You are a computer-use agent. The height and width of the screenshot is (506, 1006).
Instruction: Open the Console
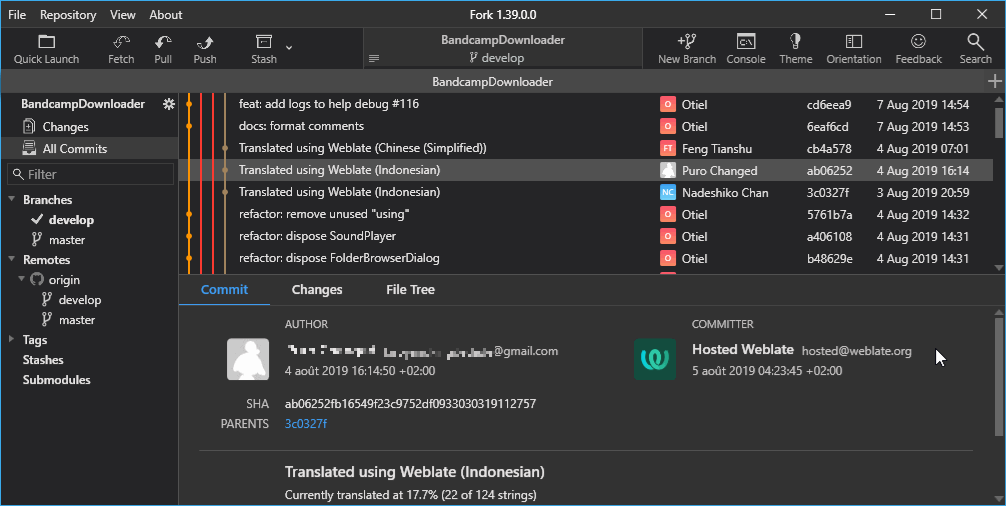[x=746, y=49]
